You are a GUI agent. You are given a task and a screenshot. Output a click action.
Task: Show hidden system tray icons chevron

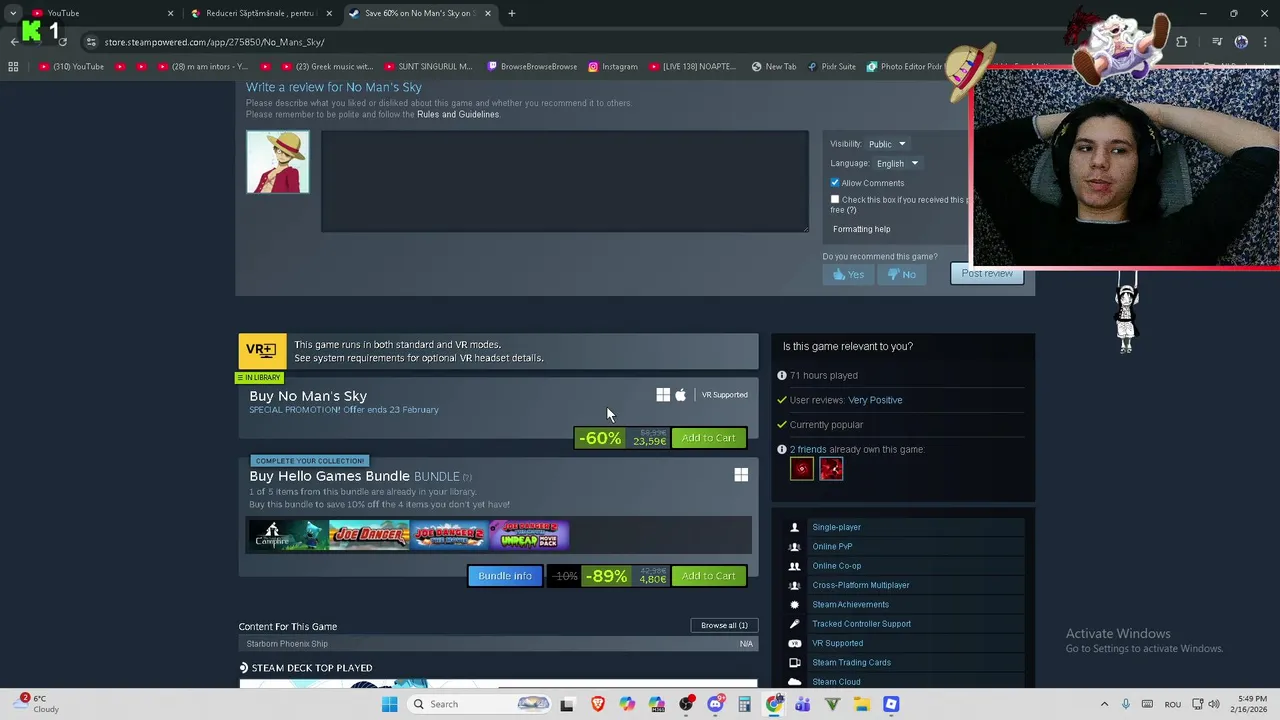click(1106, 704)
